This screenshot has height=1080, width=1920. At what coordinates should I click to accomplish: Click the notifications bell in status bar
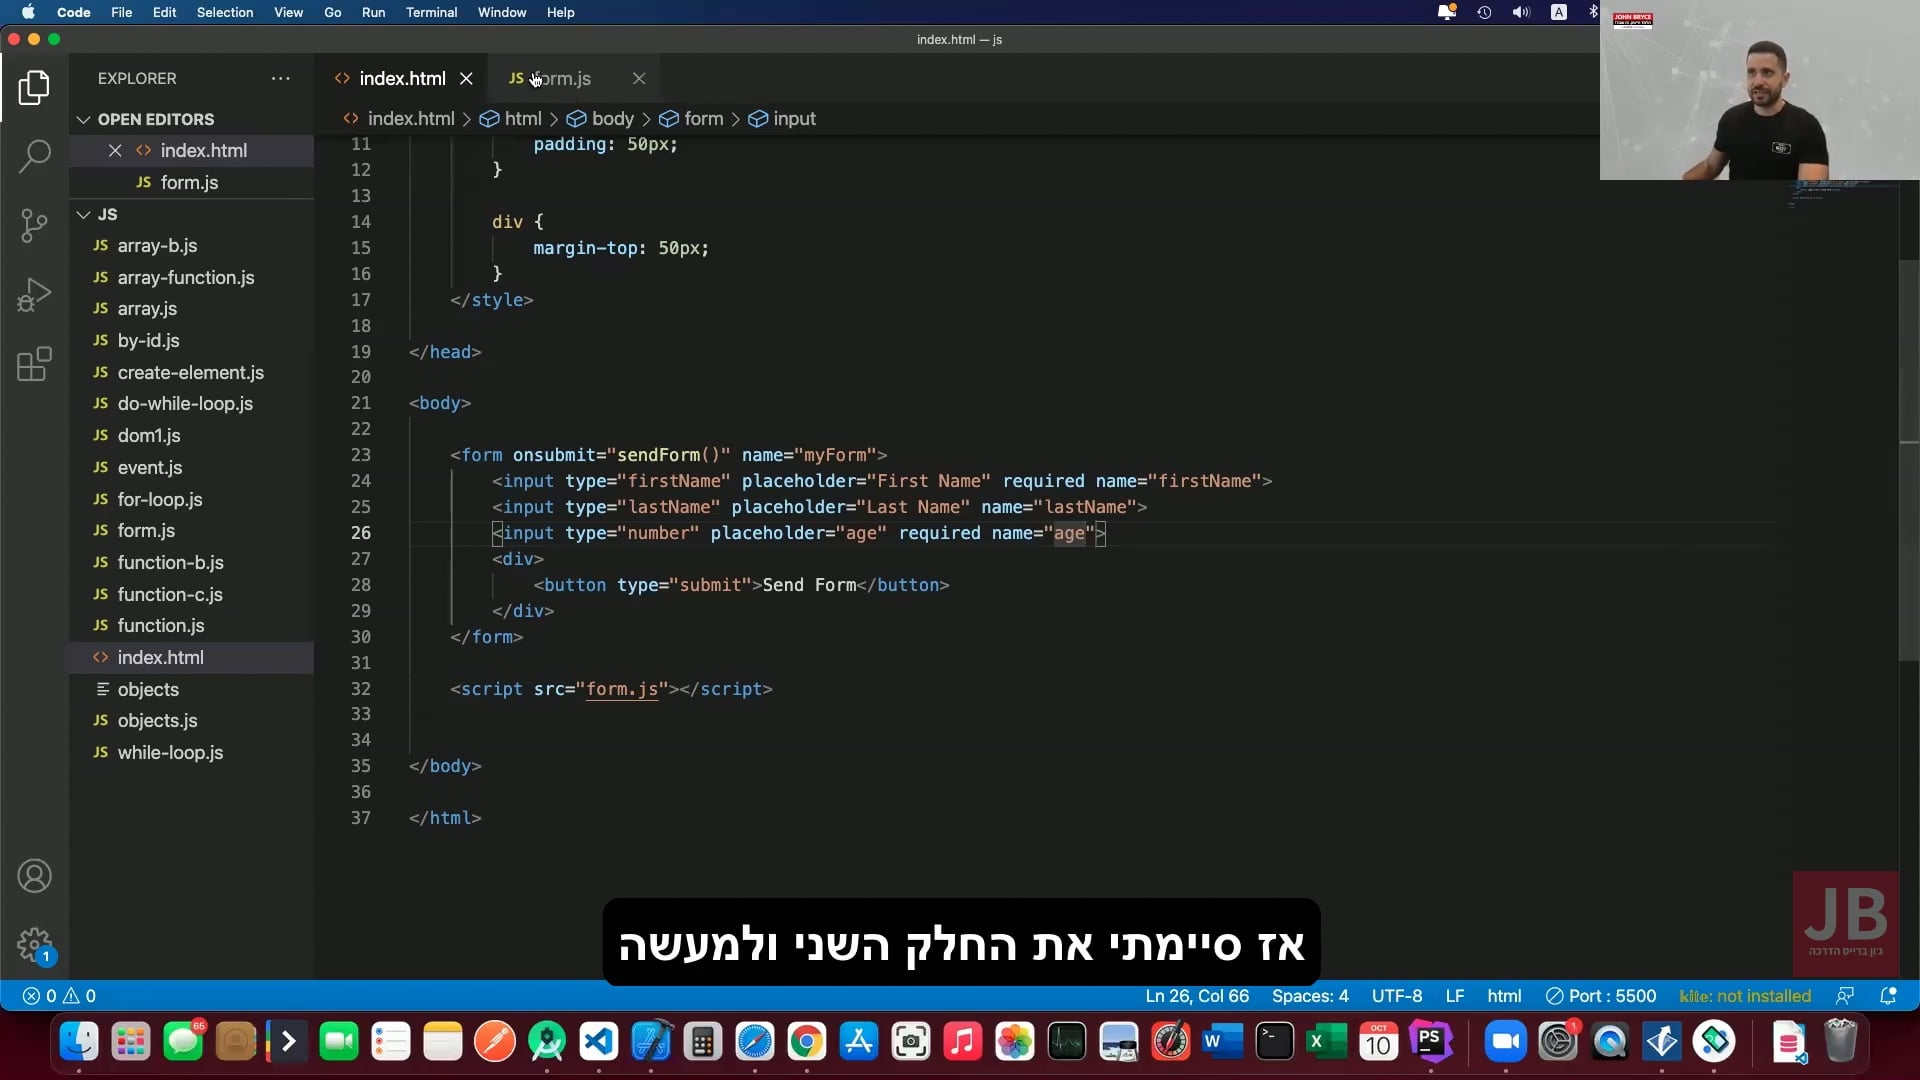click(1888, 996)
